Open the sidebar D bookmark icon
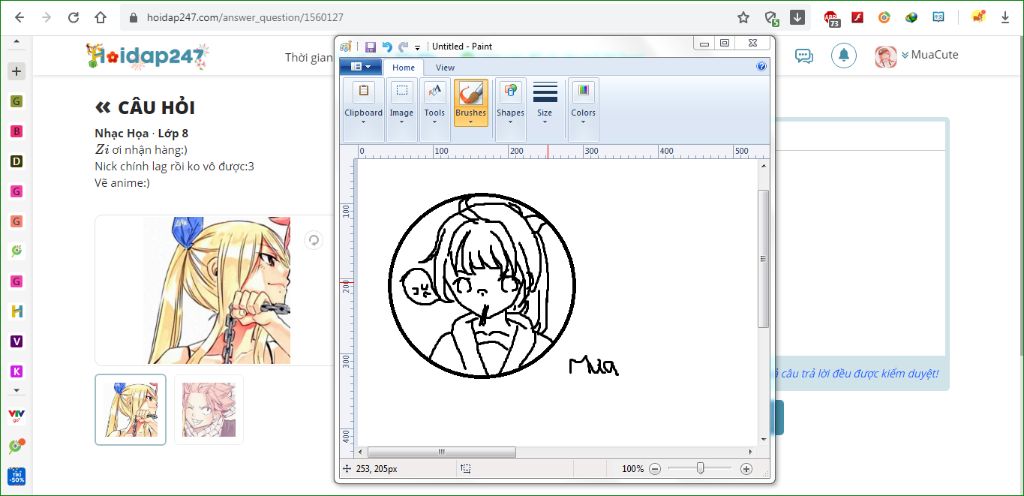The width and height of the screenshot is (1024, 496). click(17, 161)
